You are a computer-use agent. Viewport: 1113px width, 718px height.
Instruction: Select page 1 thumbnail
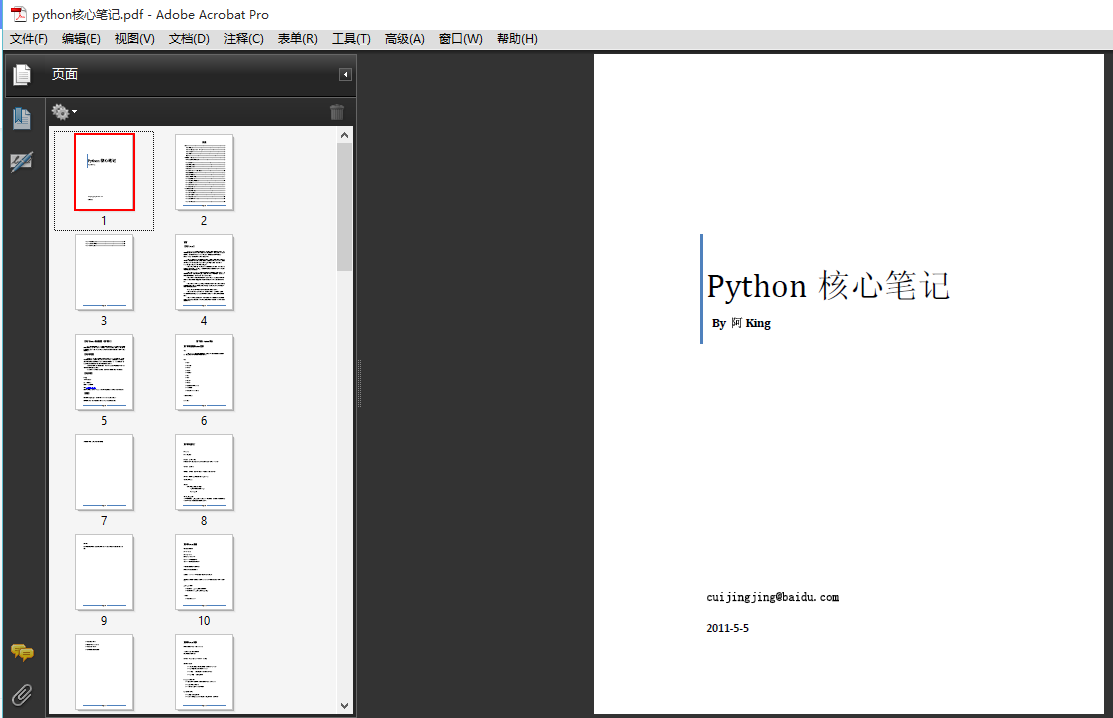tap(104, 172)
